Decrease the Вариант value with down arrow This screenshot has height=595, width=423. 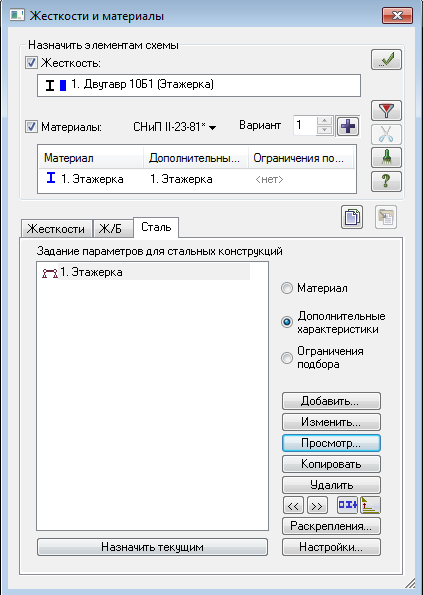point(324,131)
